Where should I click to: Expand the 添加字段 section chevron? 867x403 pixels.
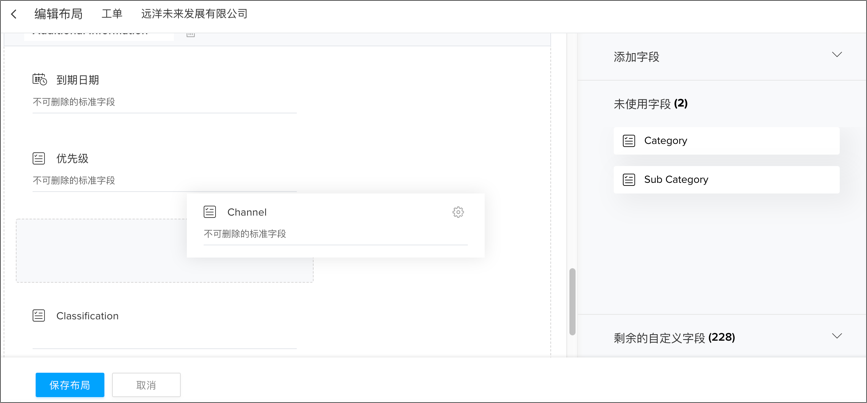837,56
